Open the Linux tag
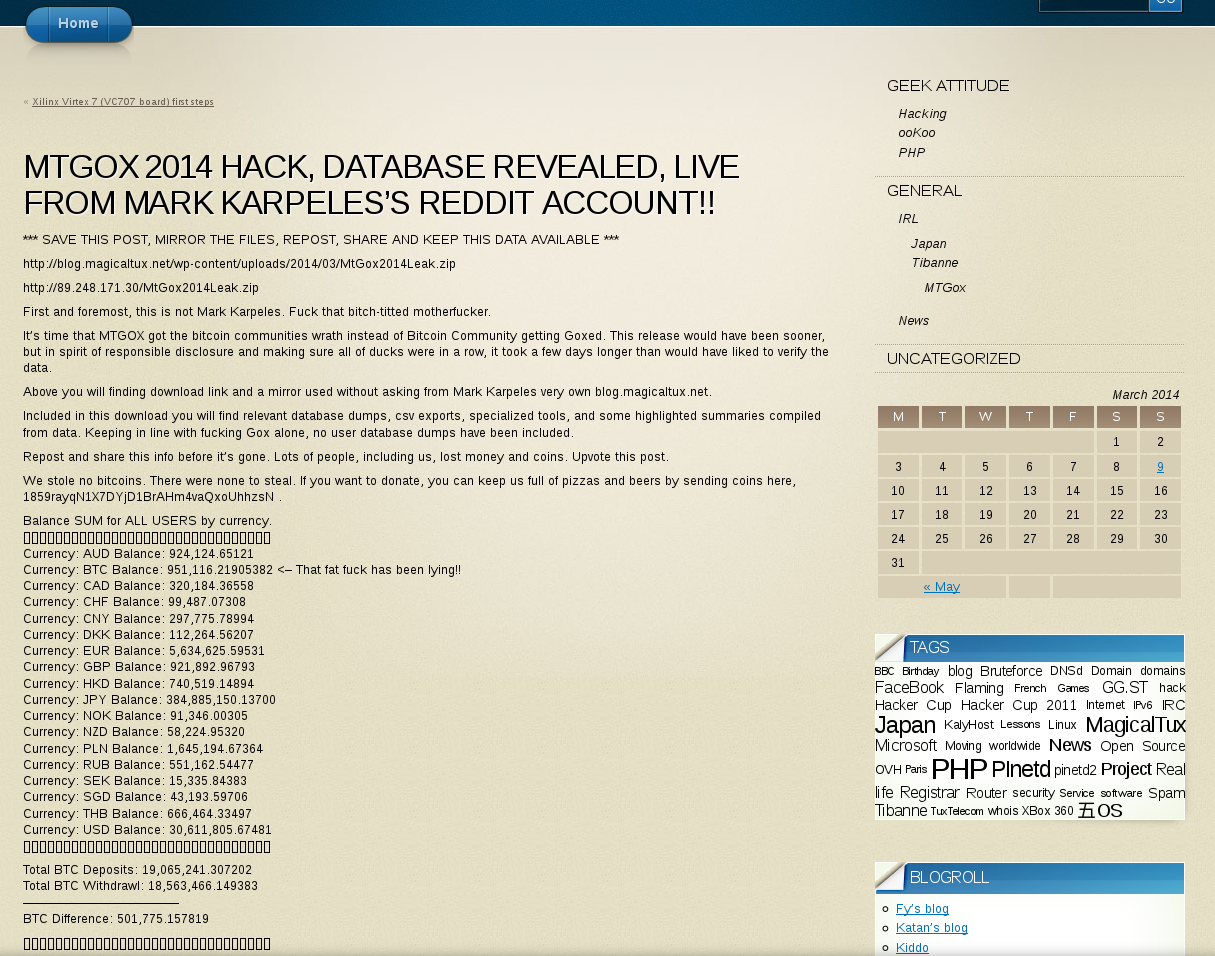1215x956 pixels. [1062, 725]
